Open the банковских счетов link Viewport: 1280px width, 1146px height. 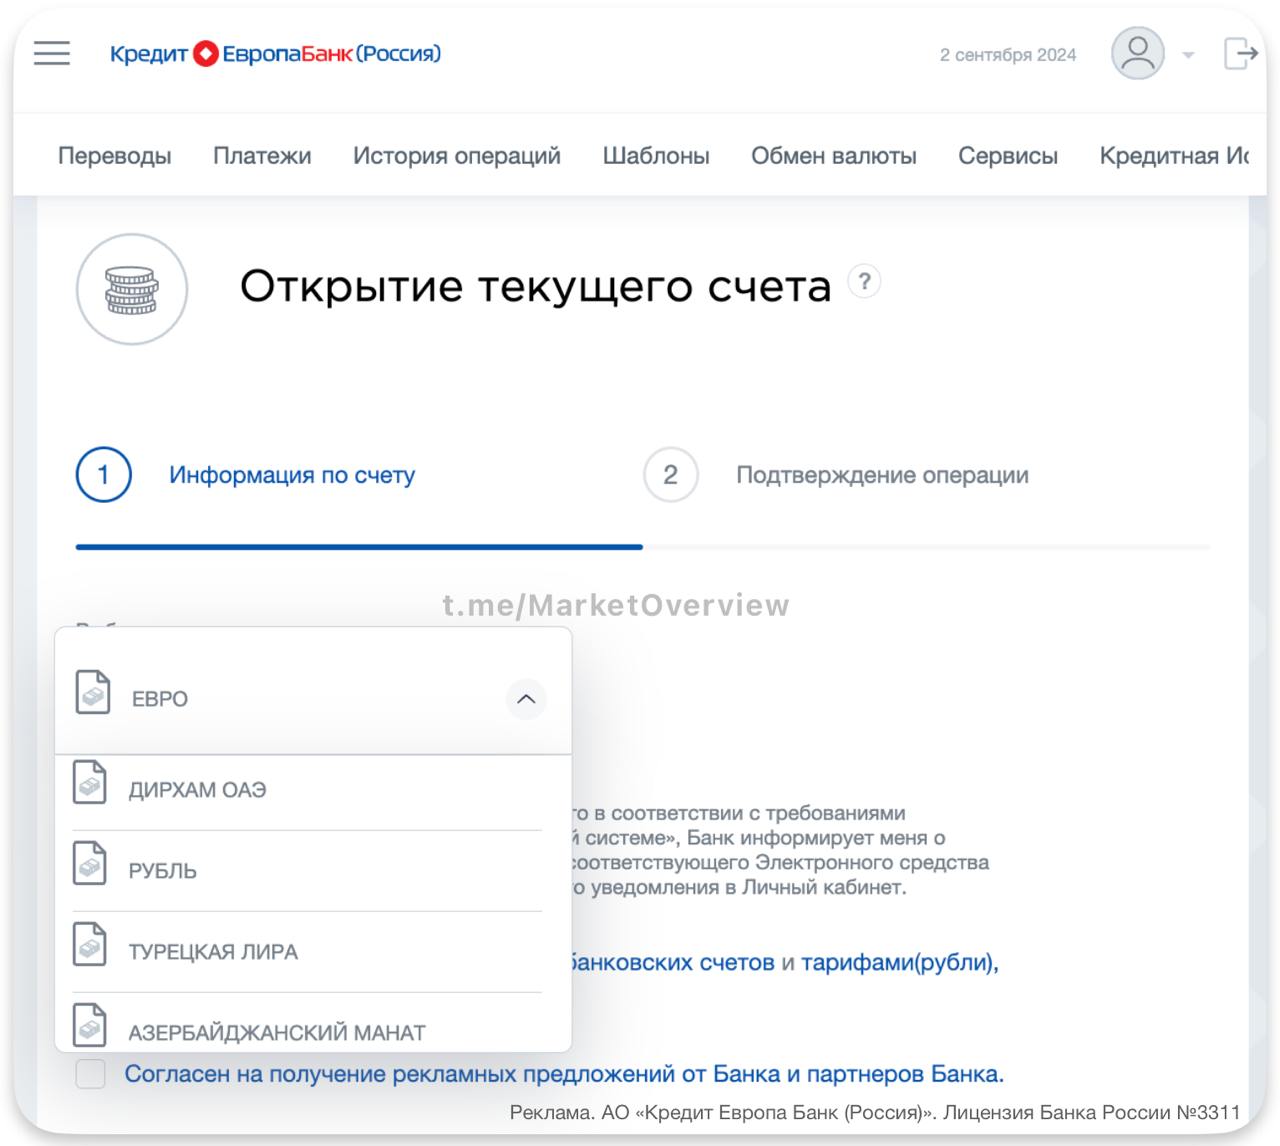(672, 963)
